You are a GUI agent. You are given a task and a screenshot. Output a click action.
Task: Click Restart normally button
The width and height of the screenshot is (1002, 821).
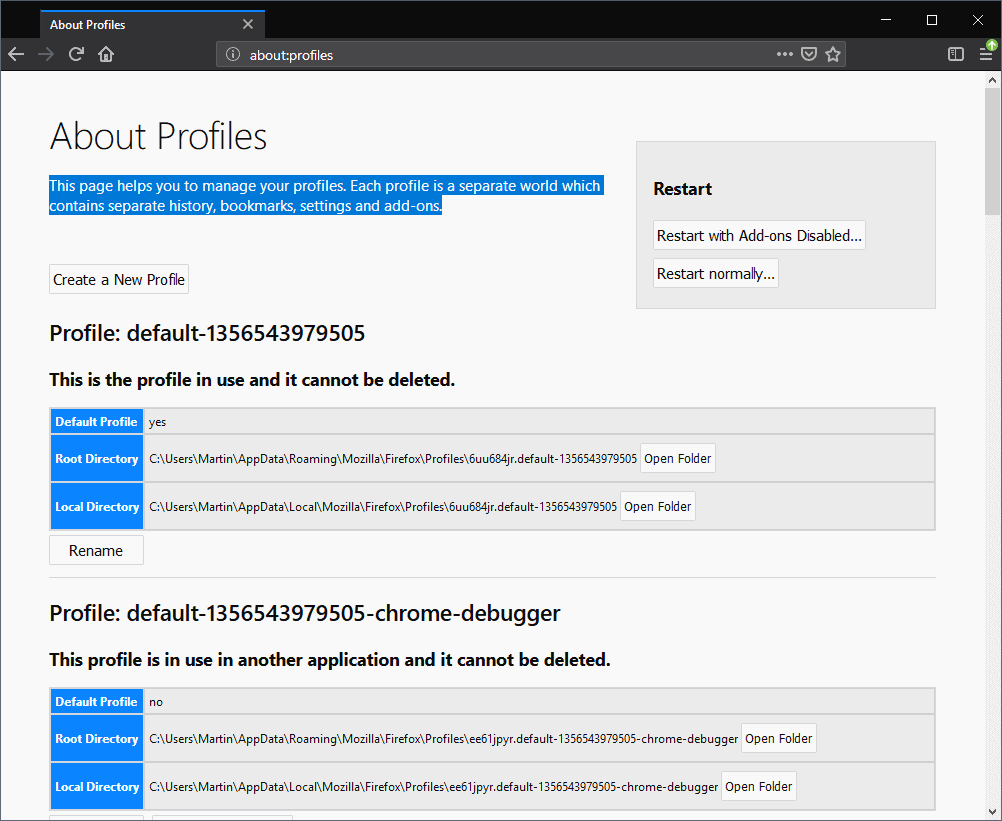pyautogui.click(x=715, y=274)
